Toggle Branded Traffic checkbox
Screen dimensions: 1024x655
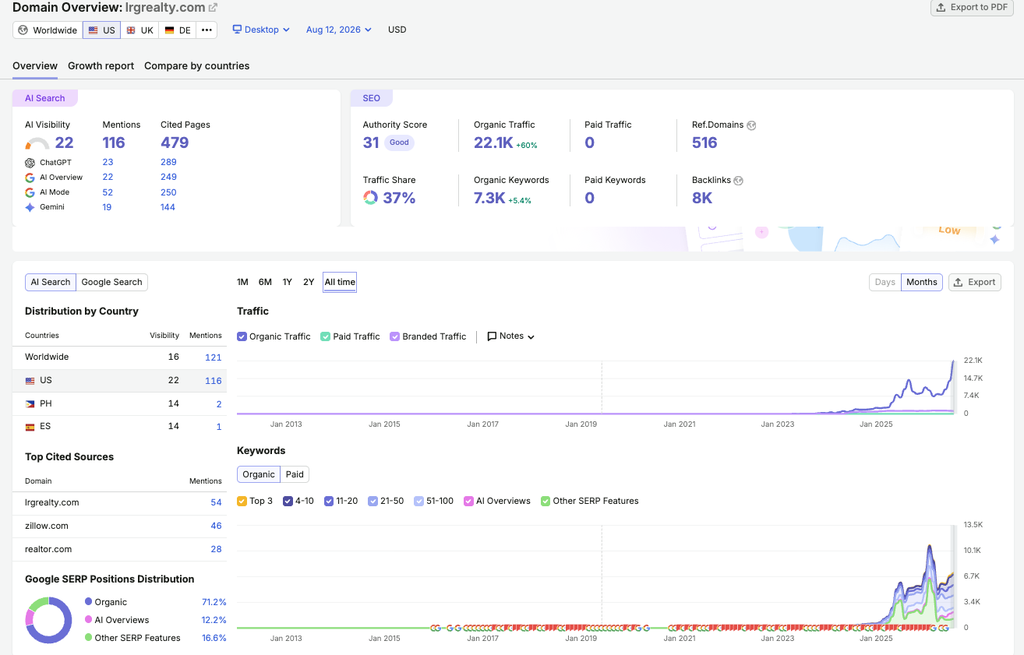coord(394,336)
